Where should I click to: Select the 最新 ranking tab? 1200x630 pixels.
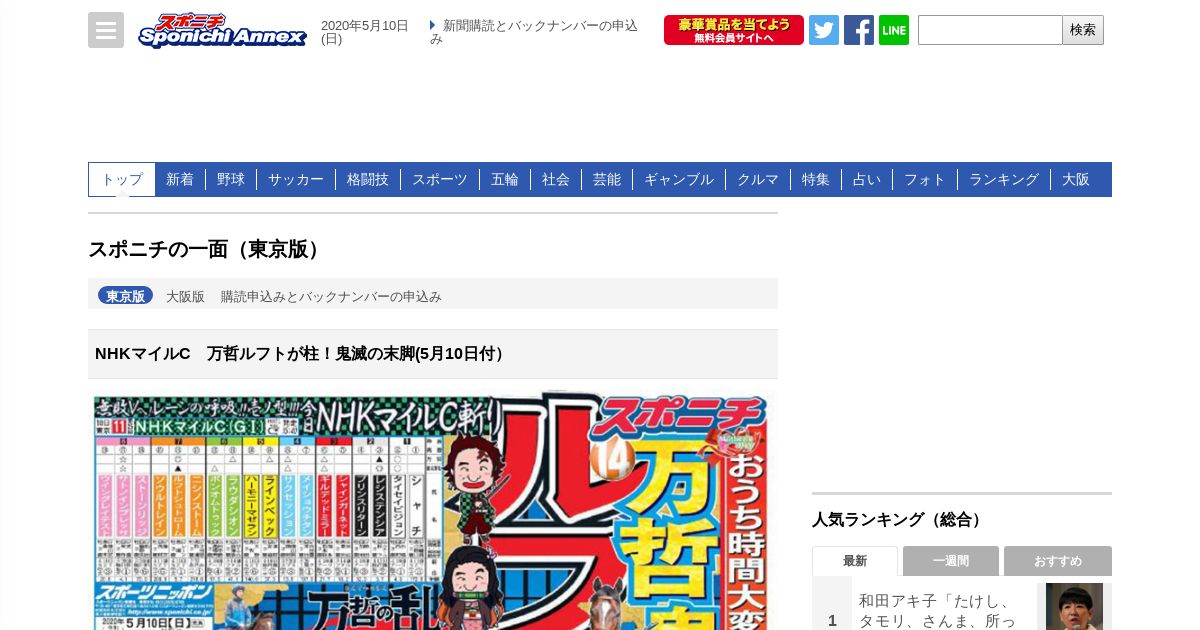[855, 561]
